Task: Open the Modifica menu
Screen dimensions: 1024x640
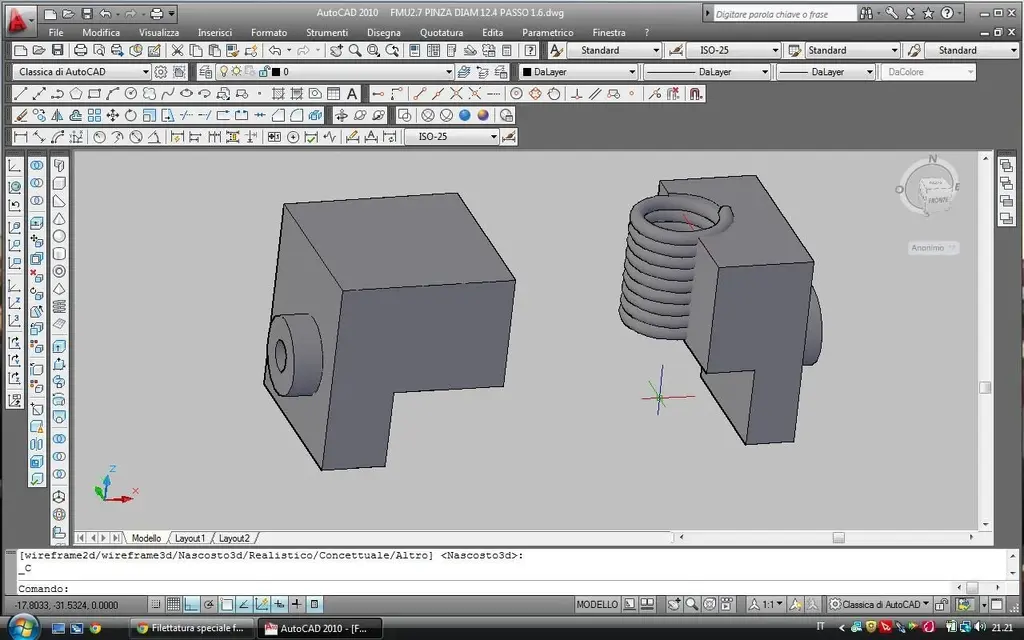Action: (101, 32)
